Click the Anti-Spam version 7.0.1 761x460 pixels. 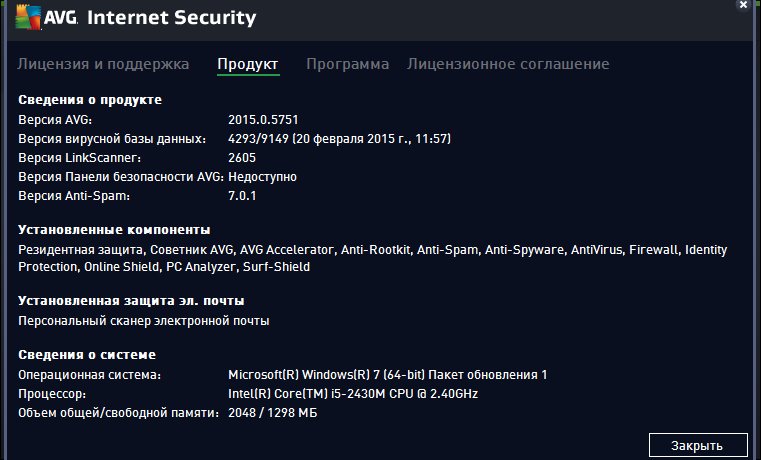[242, 196]
